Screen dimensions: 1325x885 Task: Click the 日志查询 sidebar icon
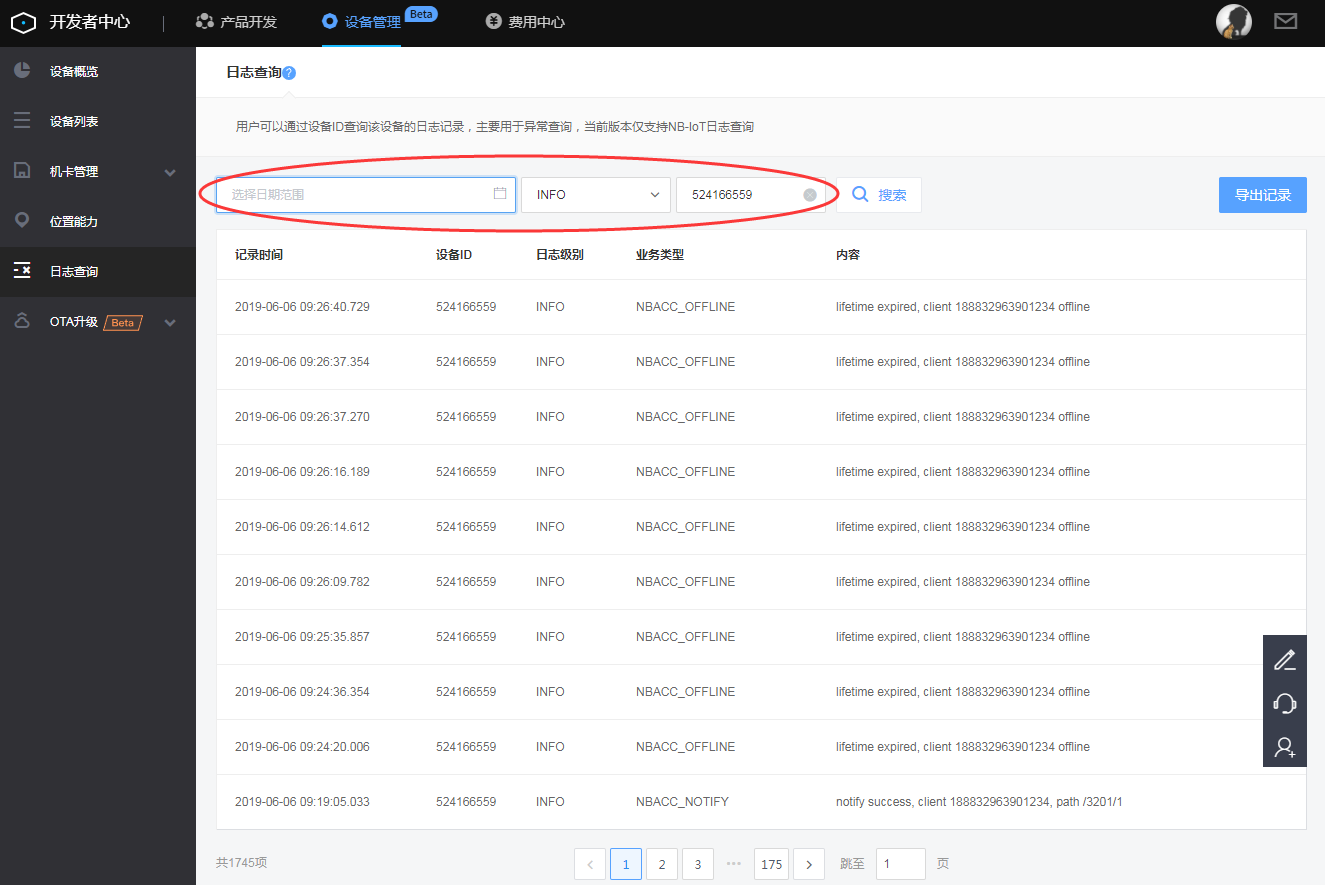pos(22,271)
